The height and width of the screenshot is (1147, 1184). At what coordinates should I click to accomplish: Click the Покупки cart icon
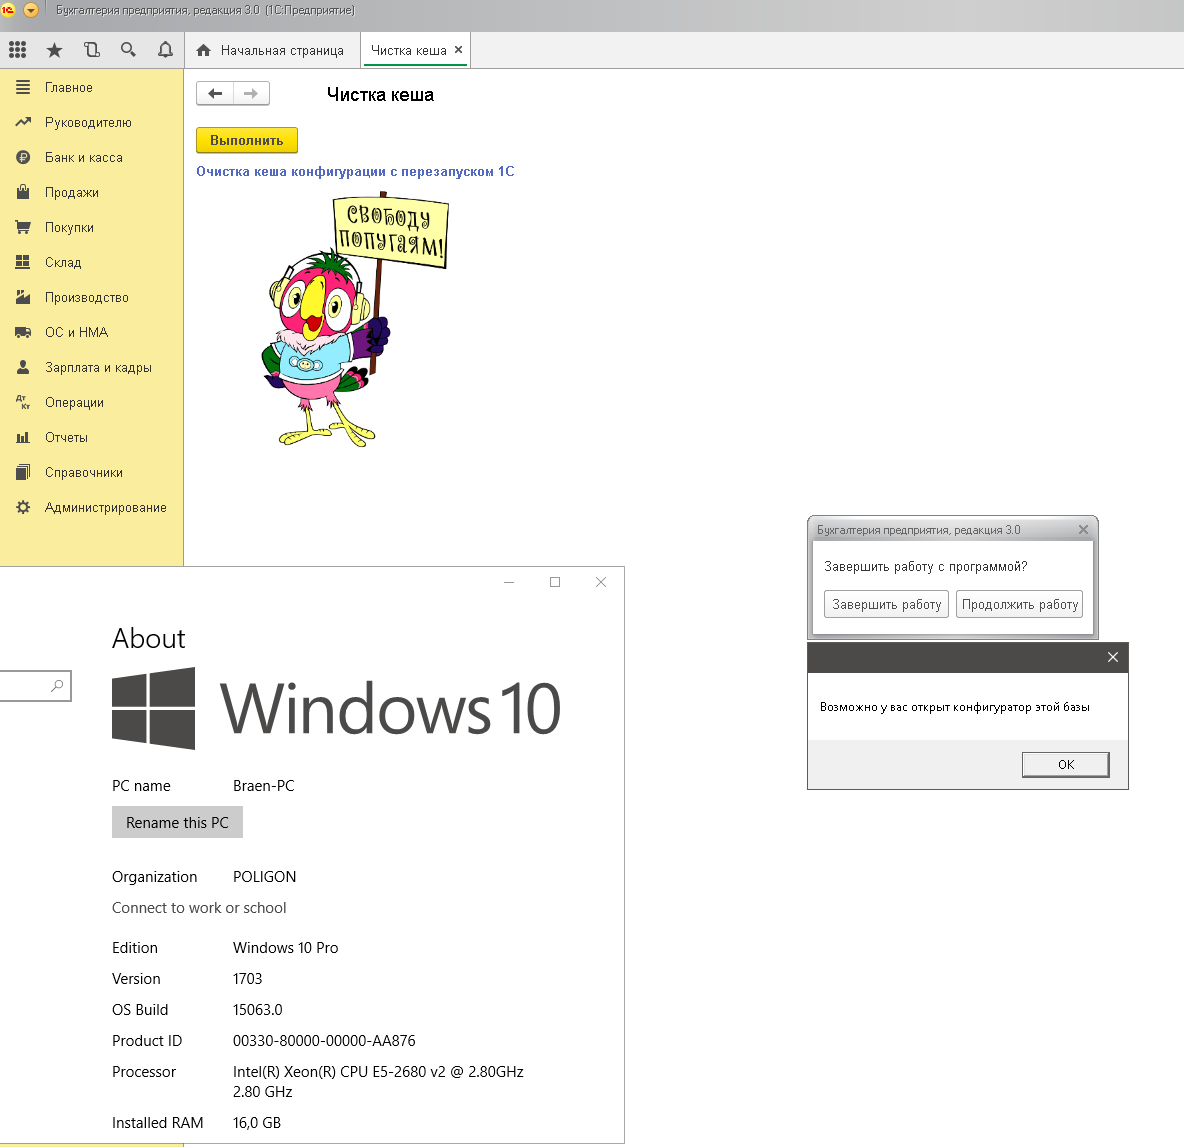[x=23, y=227]
